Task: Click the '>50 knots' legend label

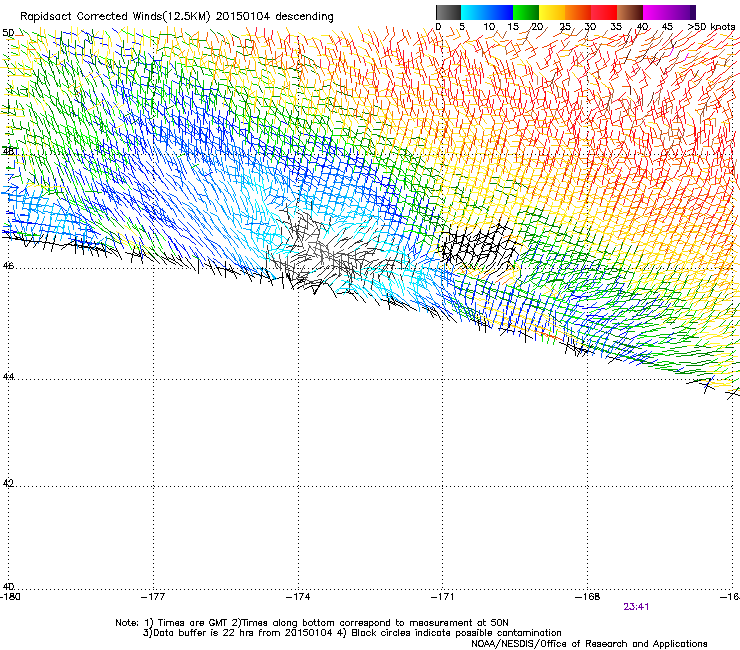Action: click(x=711, y=27)
